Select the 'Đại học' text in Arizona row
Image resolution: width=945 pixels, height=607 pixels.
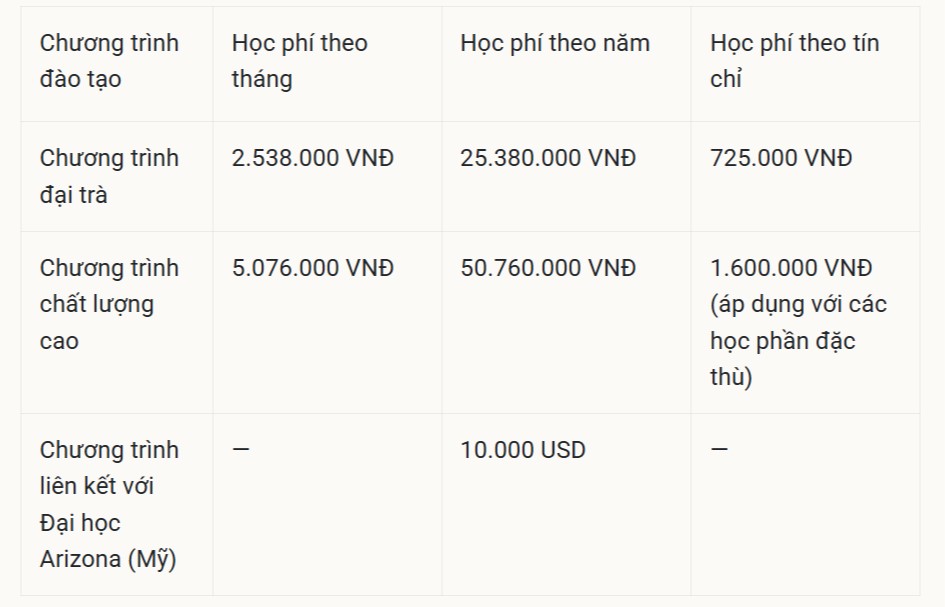pyautogui.click(x=80, y=523)
